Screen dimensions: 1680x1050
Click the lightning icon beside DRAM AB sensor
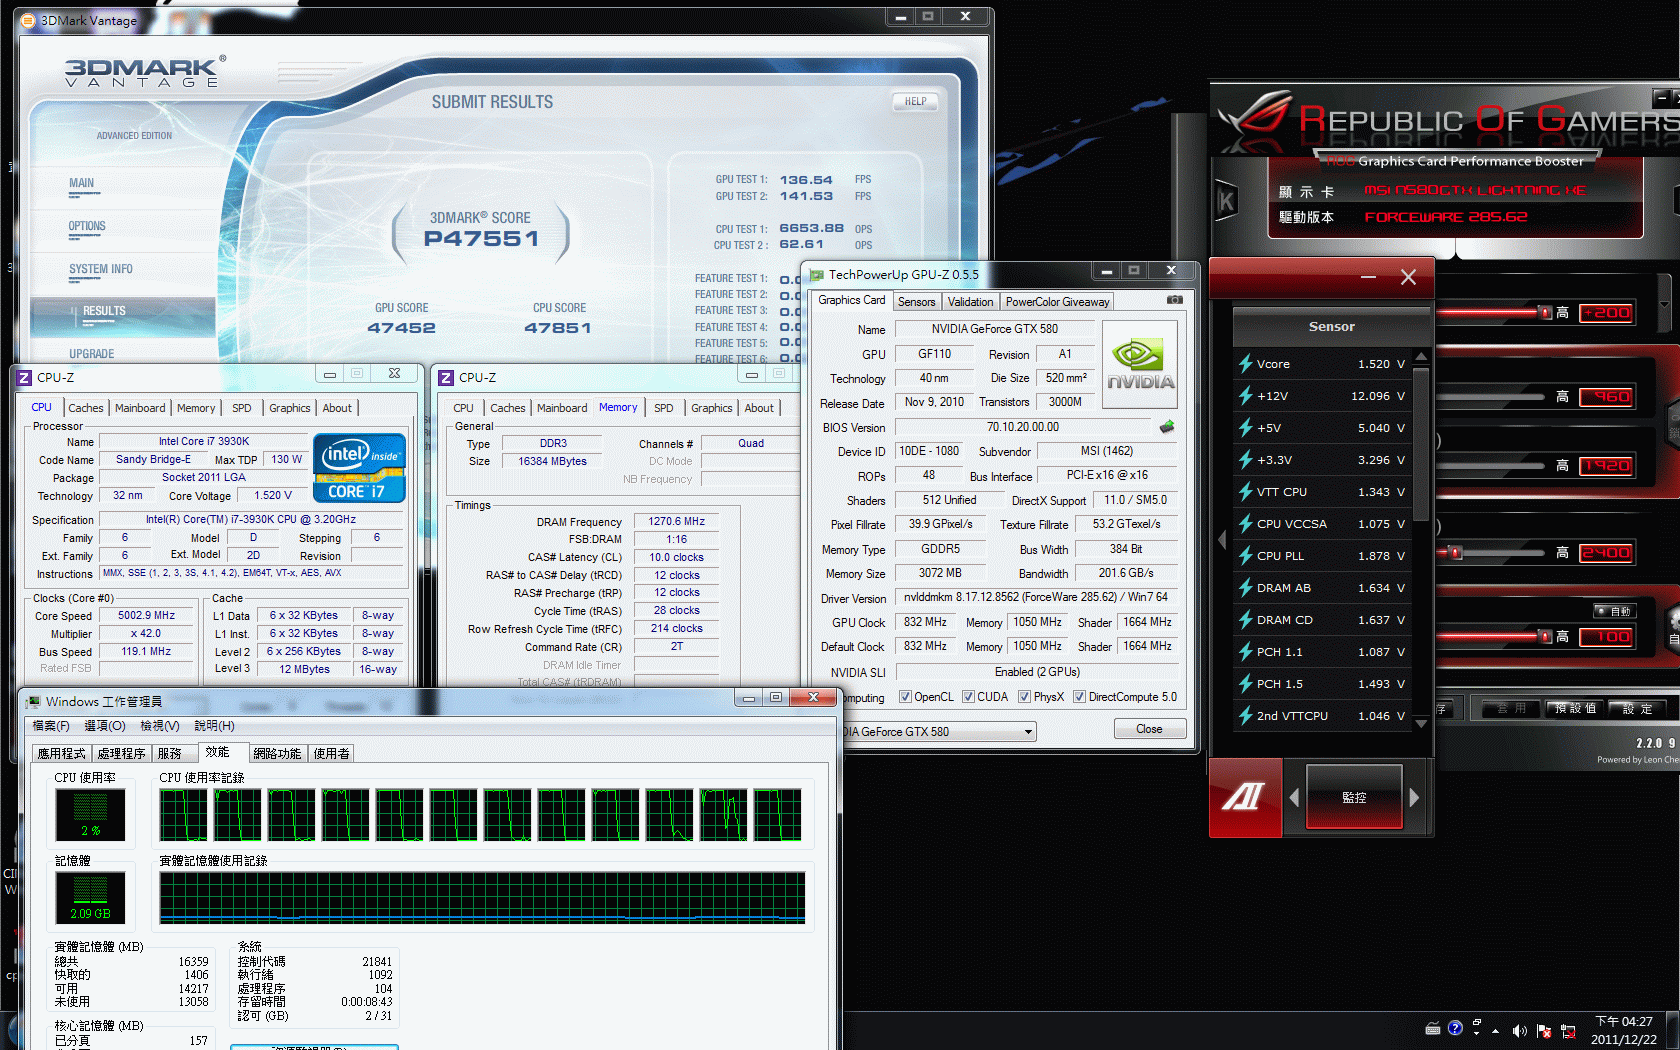pyautogui.click(x=1246, y=588)
